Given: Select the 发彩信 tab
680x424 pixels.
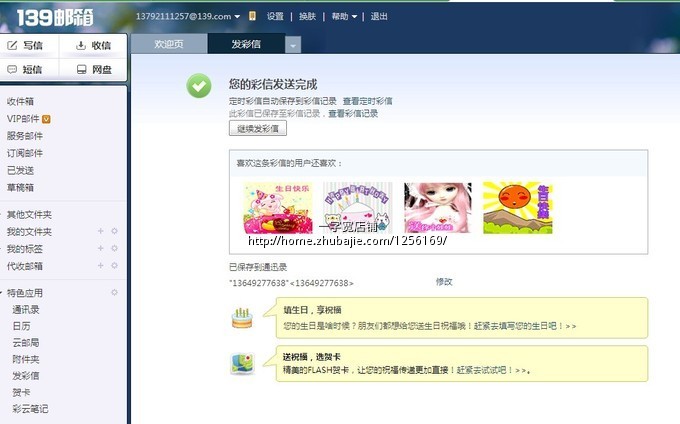Looking at the screenshot, I should [246, 44].
